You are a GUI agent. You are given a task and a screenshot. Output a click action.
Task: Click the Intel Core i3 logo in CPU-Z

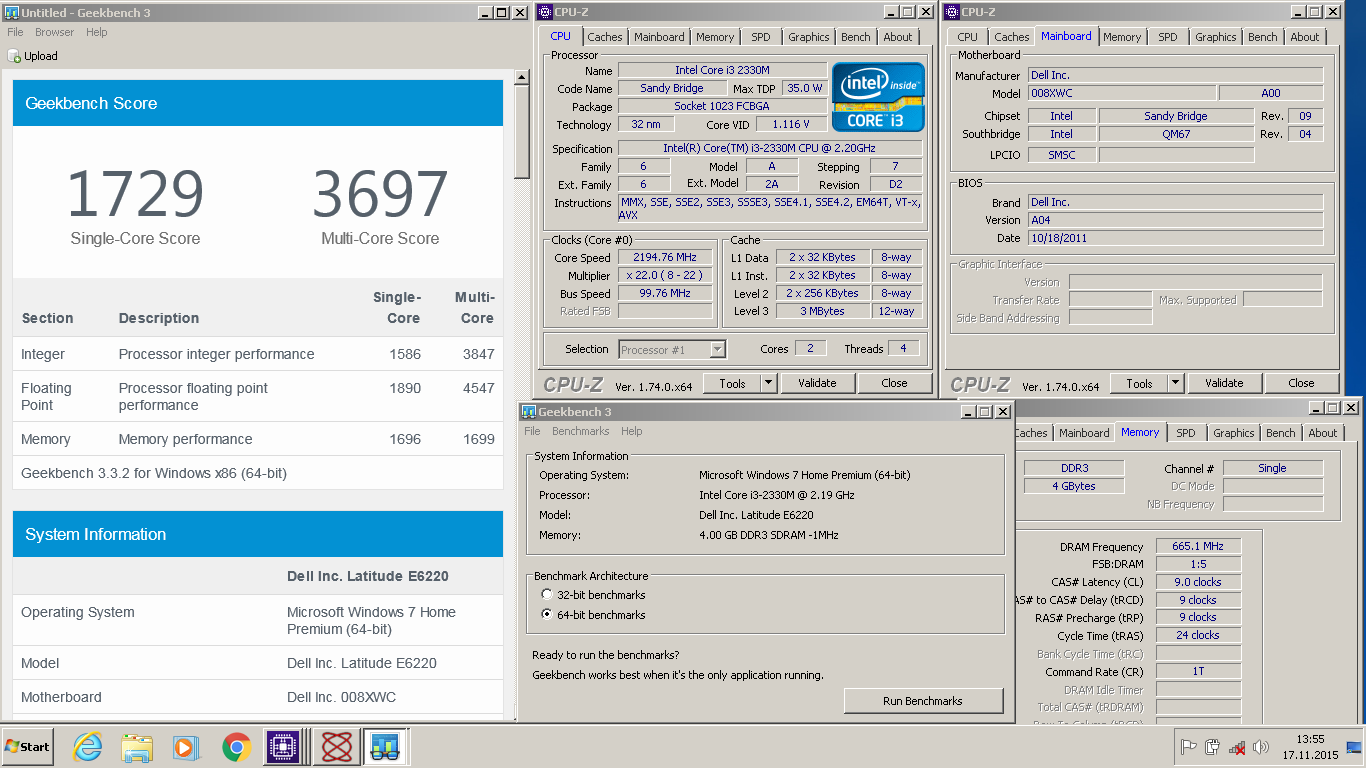click(879, 97)
